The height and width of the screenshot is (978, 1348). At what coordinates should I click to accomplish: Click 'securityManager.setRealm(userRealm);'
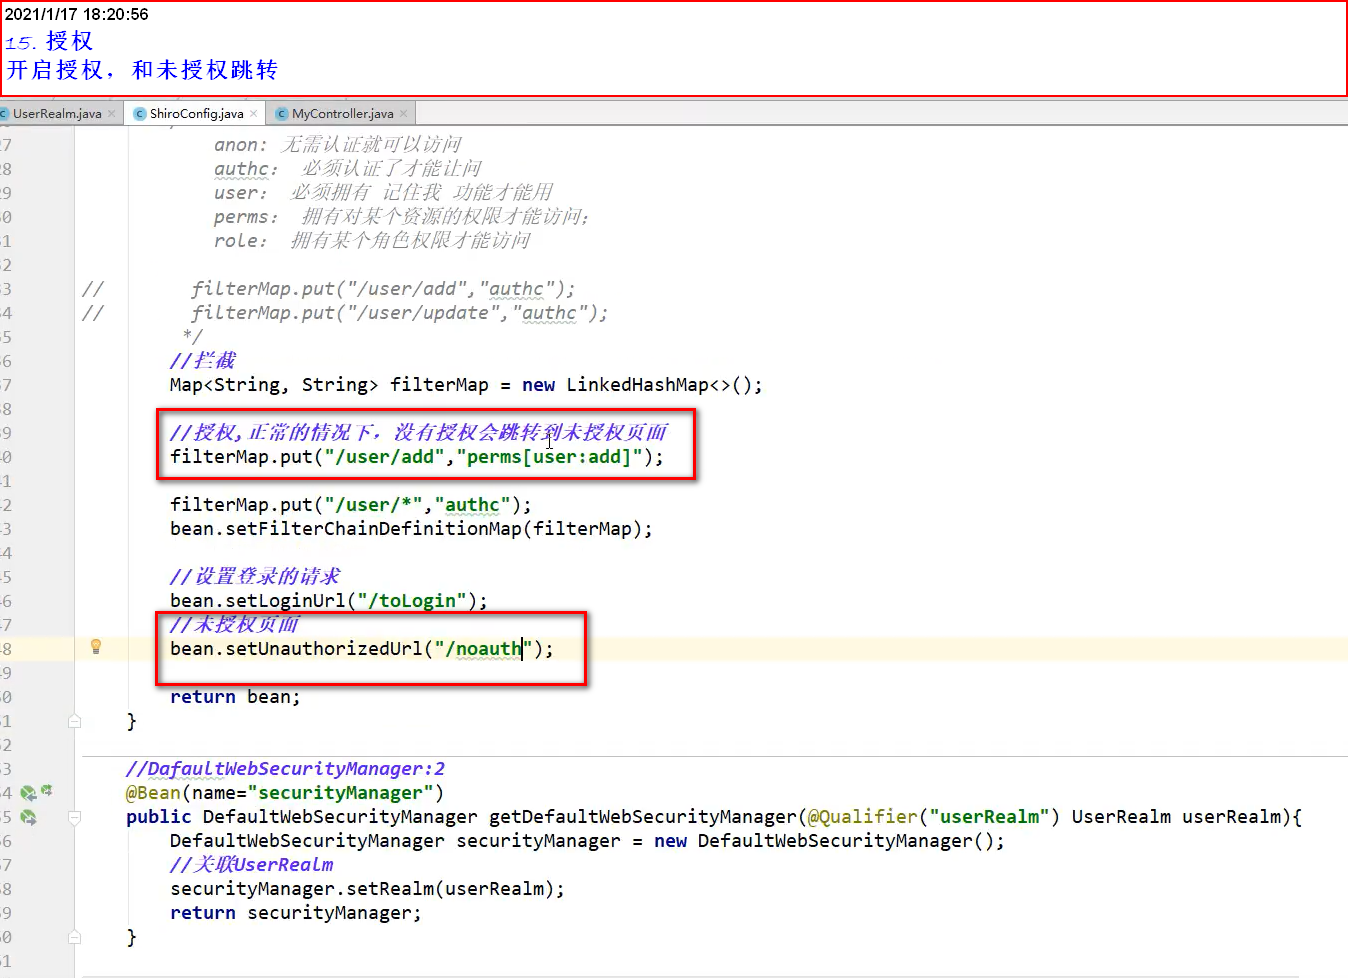pyautogui.click(x=367, y=889)
